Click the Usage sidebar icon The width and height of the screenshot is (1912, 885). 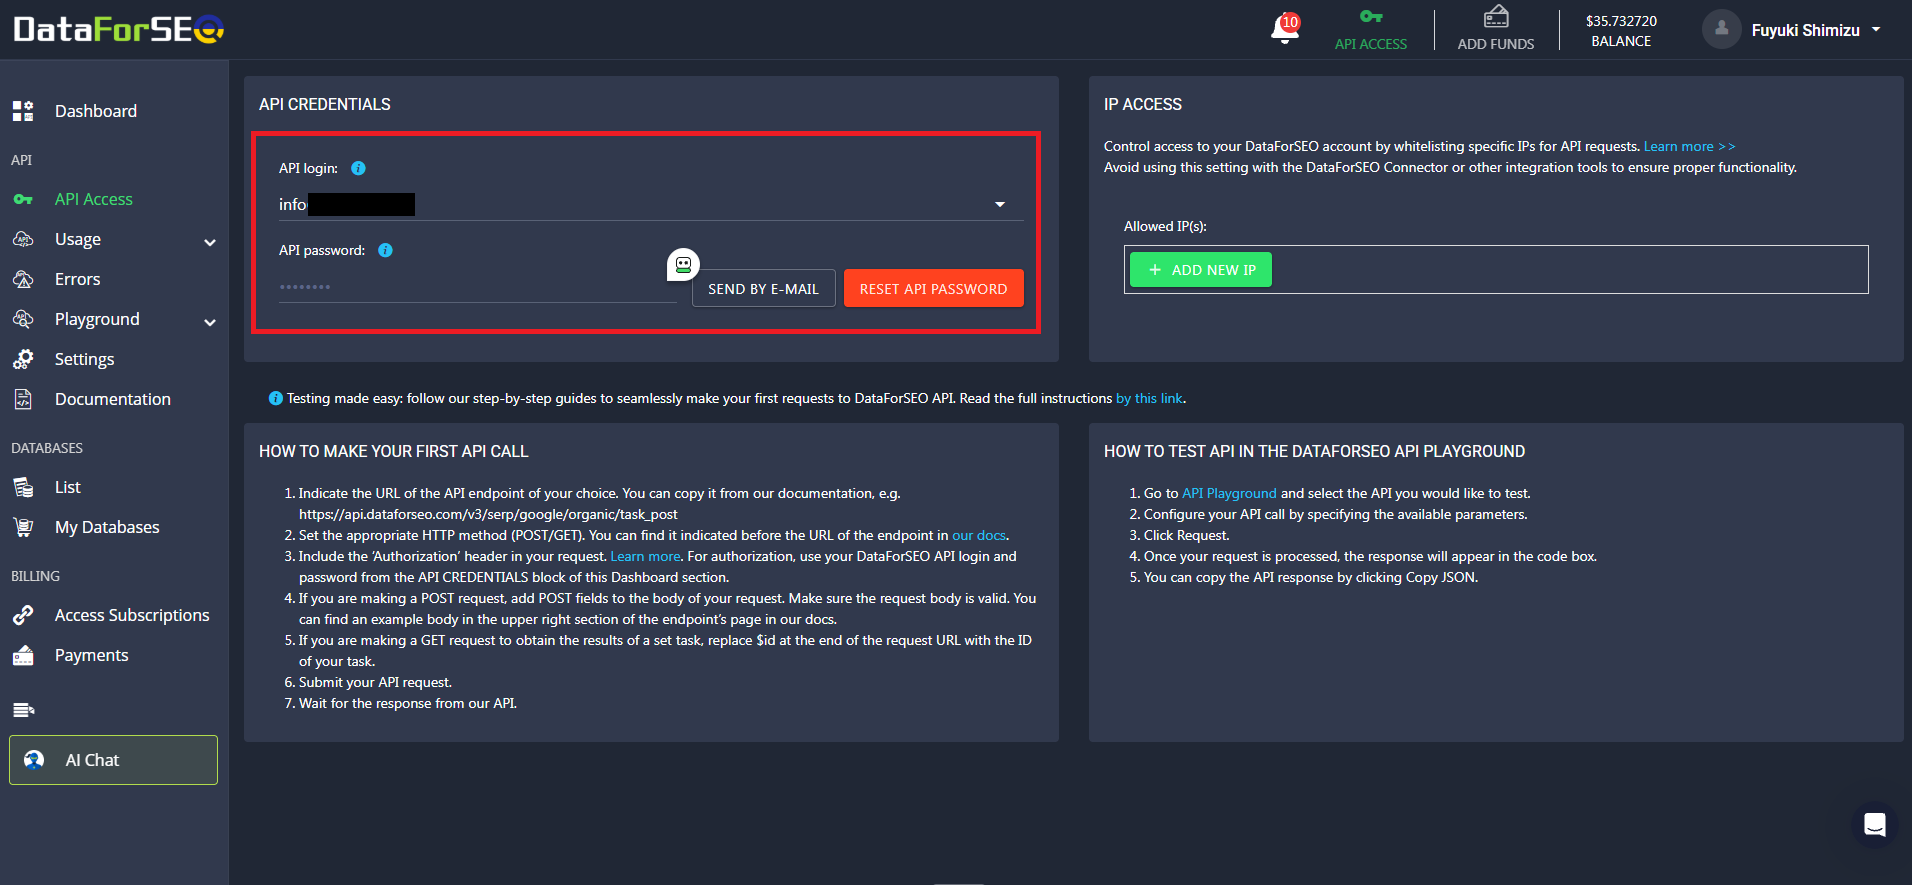pos(23,239)
